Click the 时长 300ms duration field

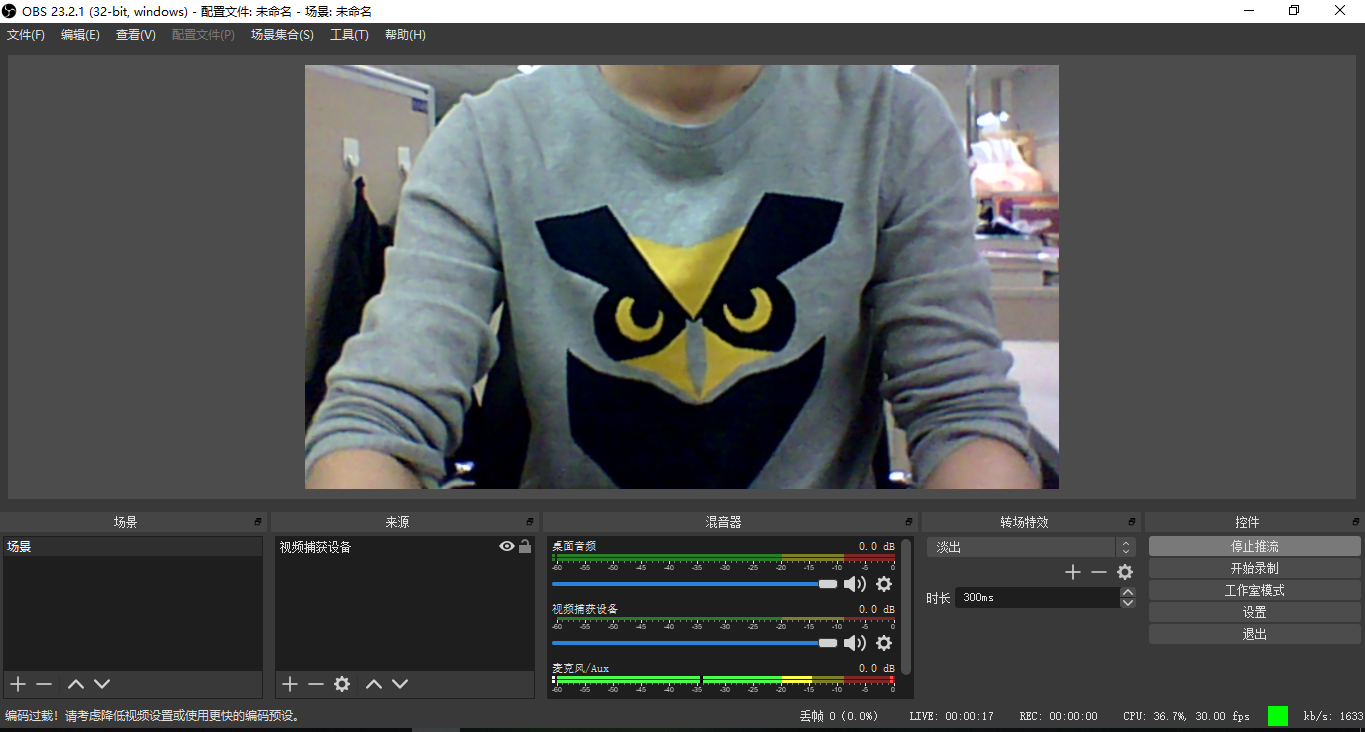(1038, 598)
